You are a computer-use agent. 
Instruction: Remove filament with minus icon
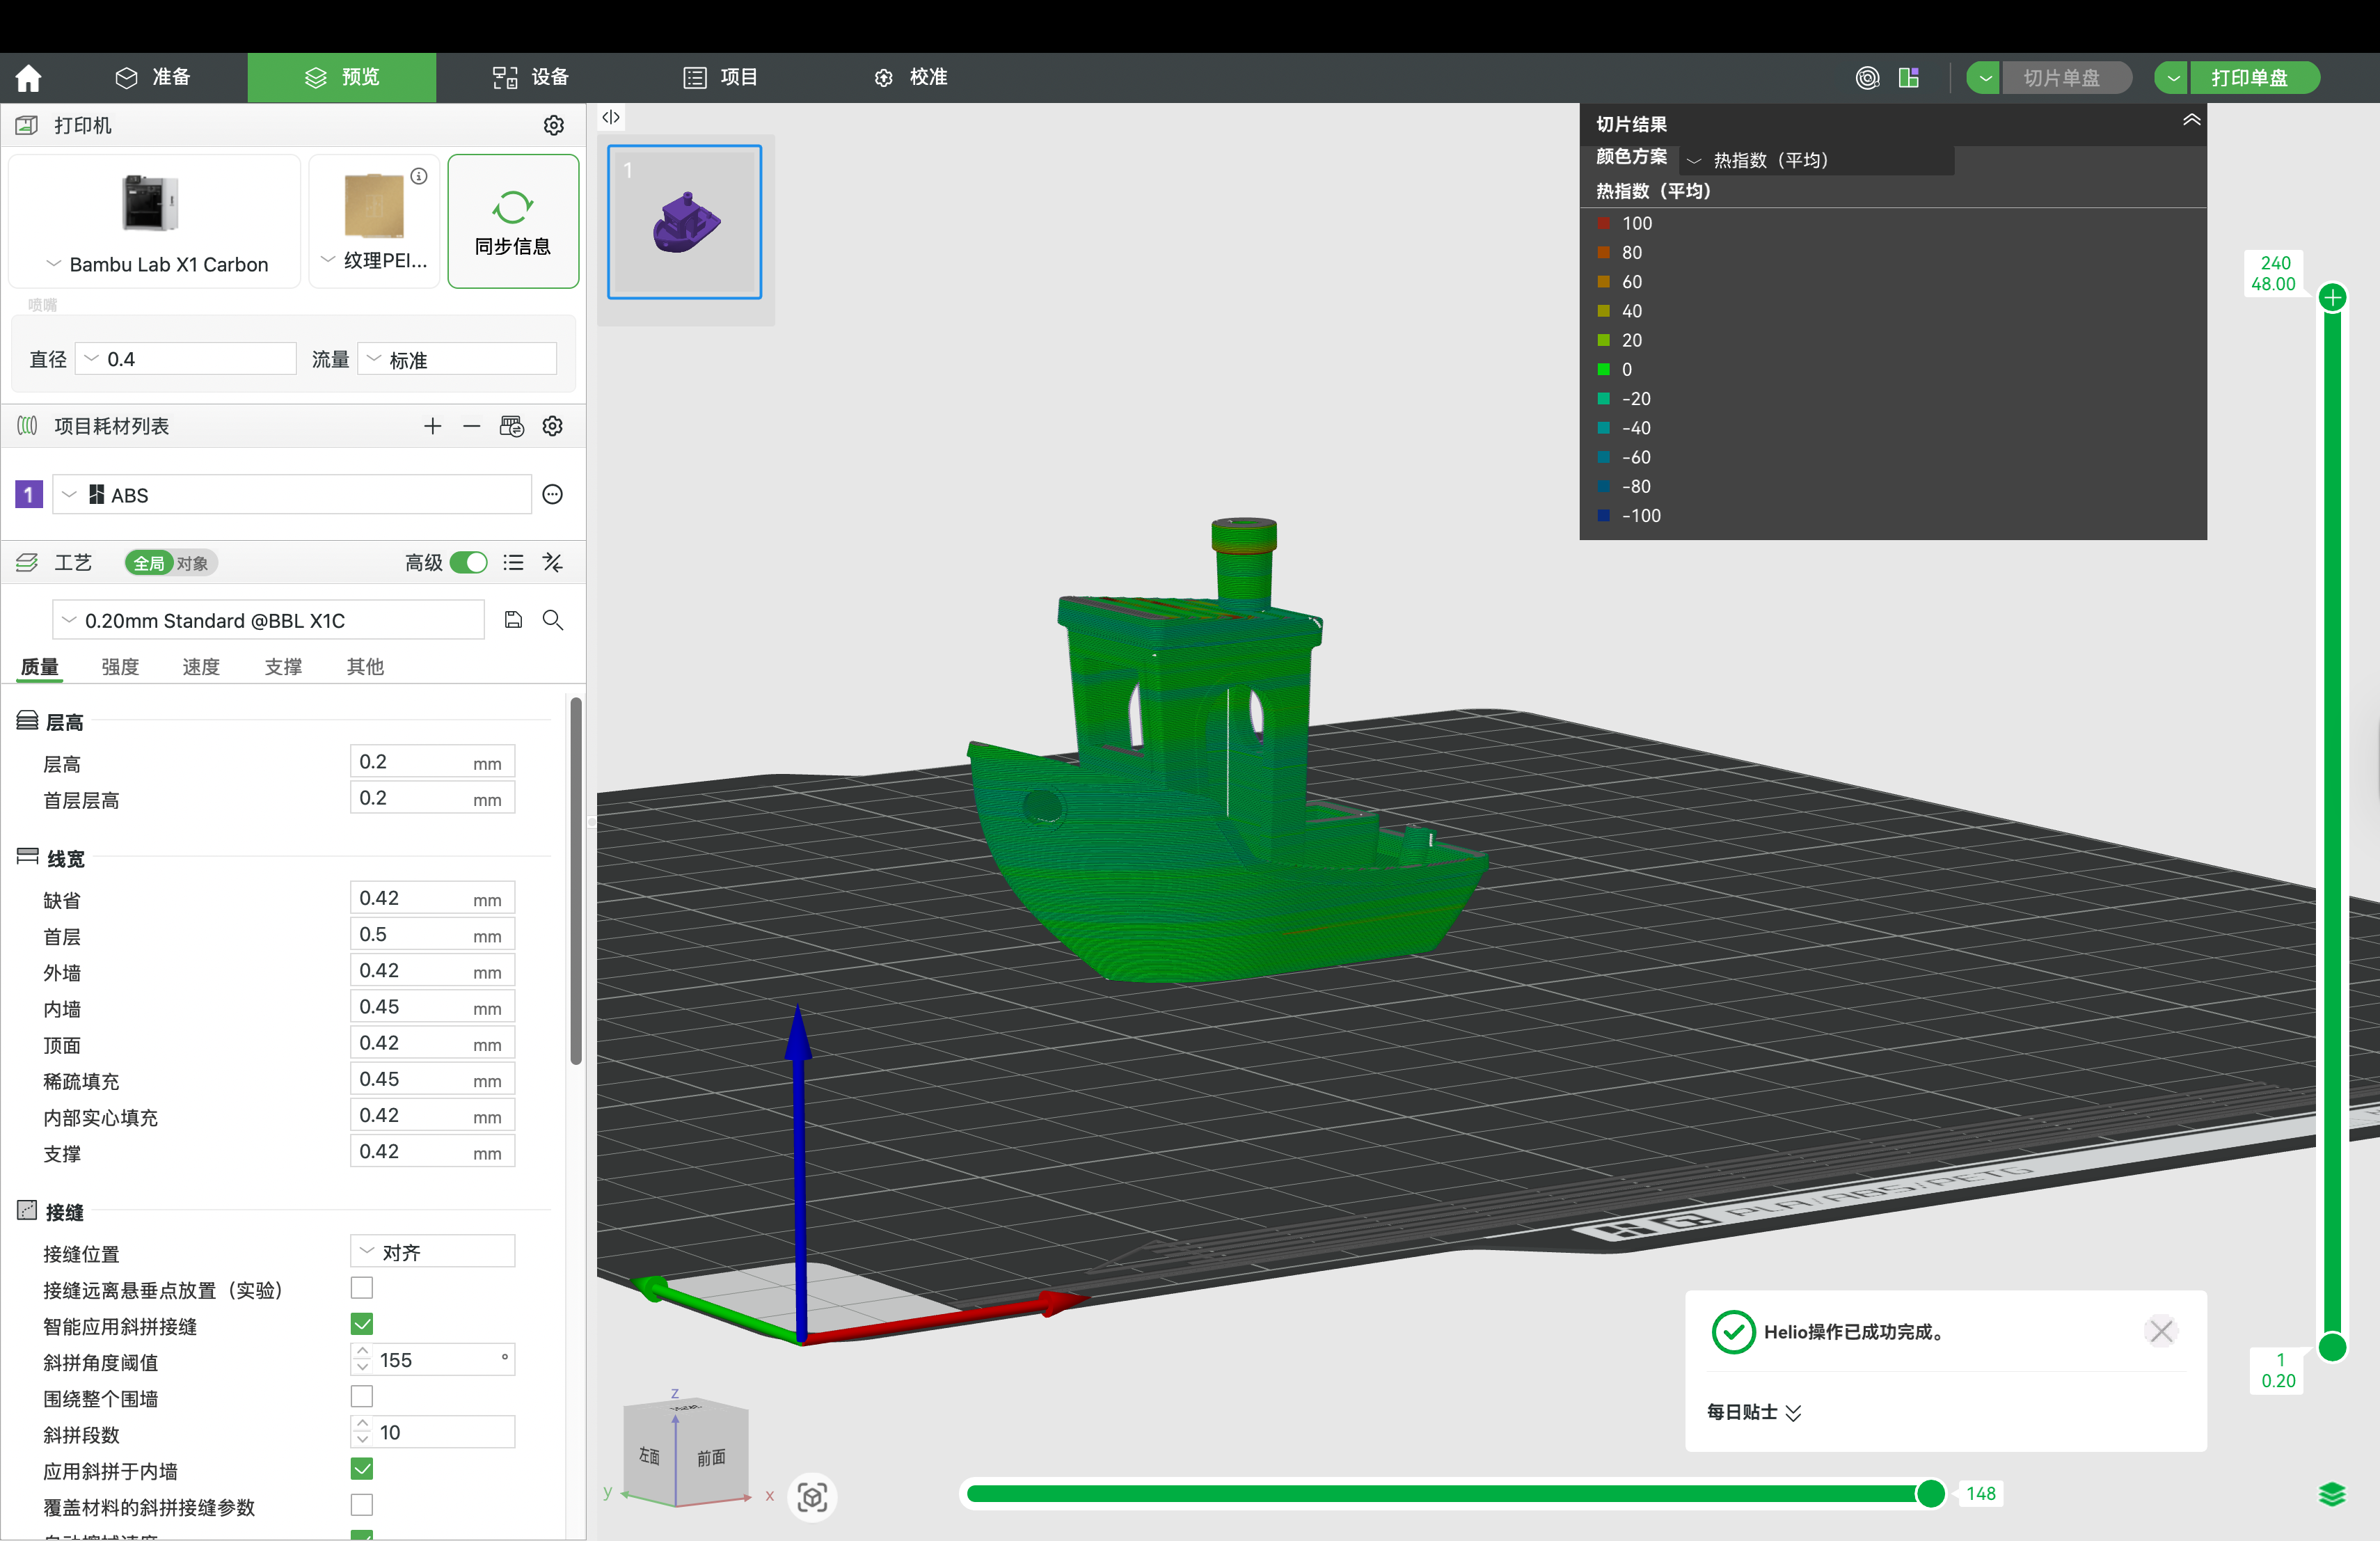471,426
